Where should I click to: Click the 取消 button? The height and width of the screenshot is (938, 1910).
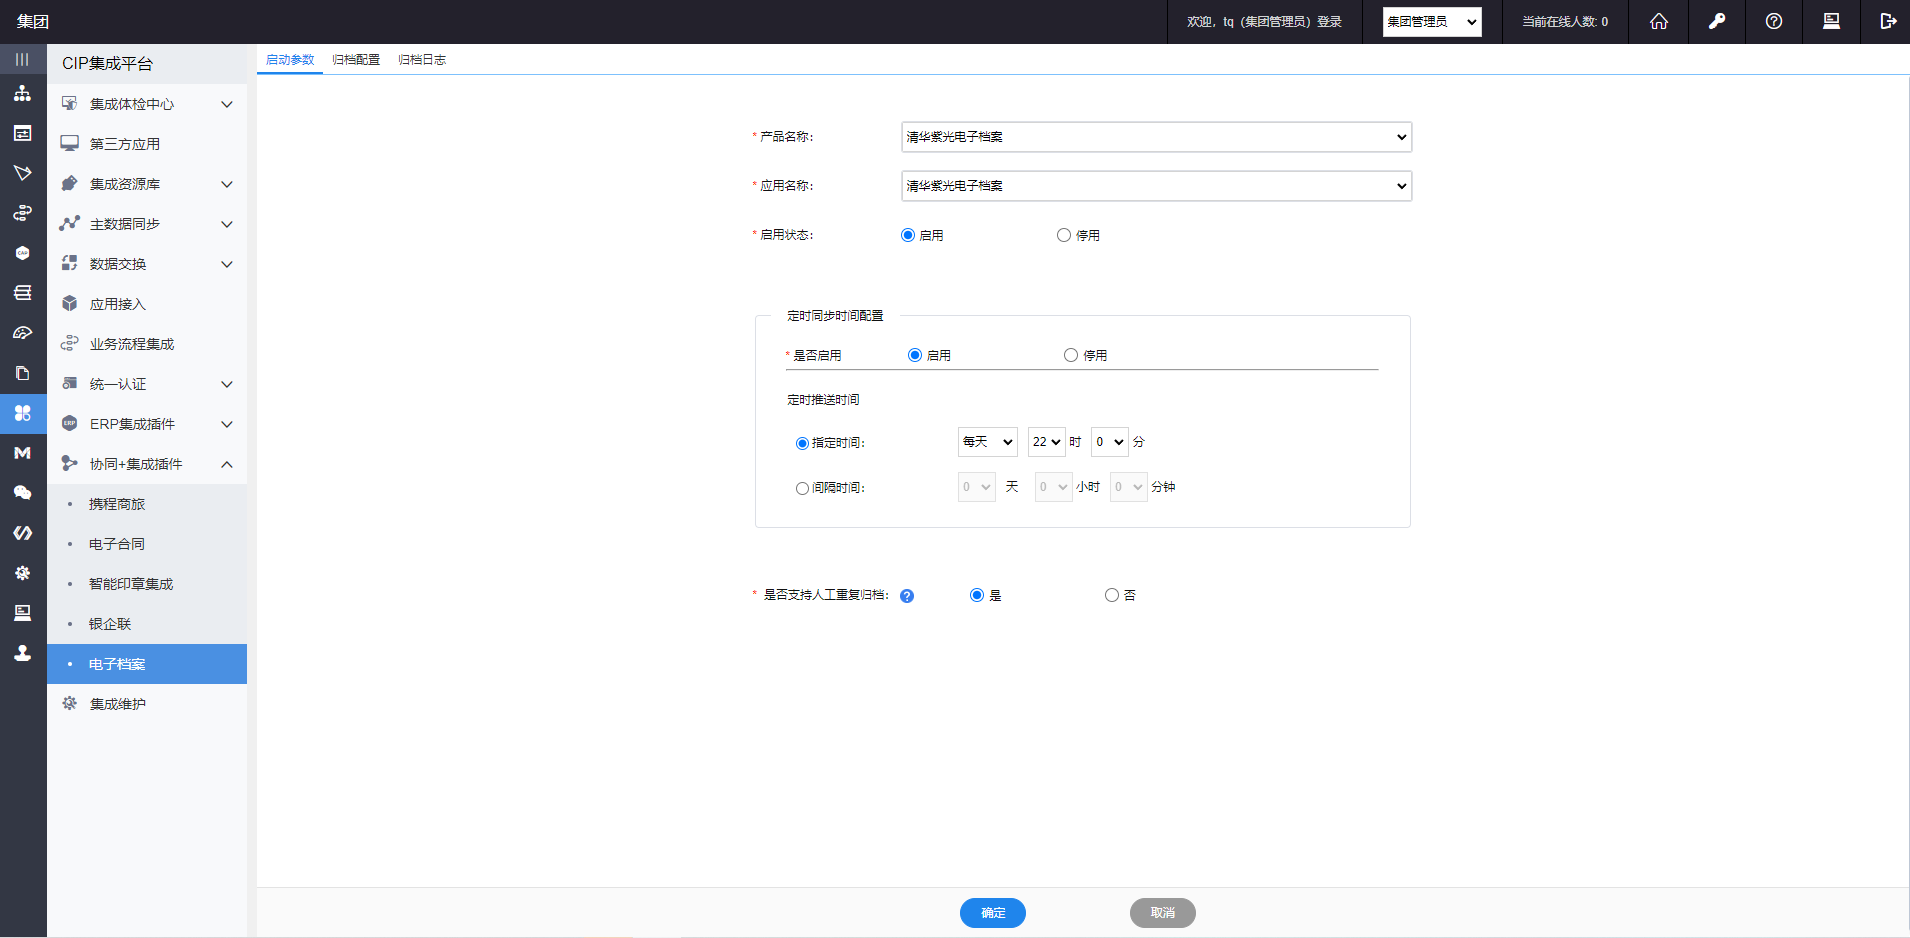(1162, 913)
